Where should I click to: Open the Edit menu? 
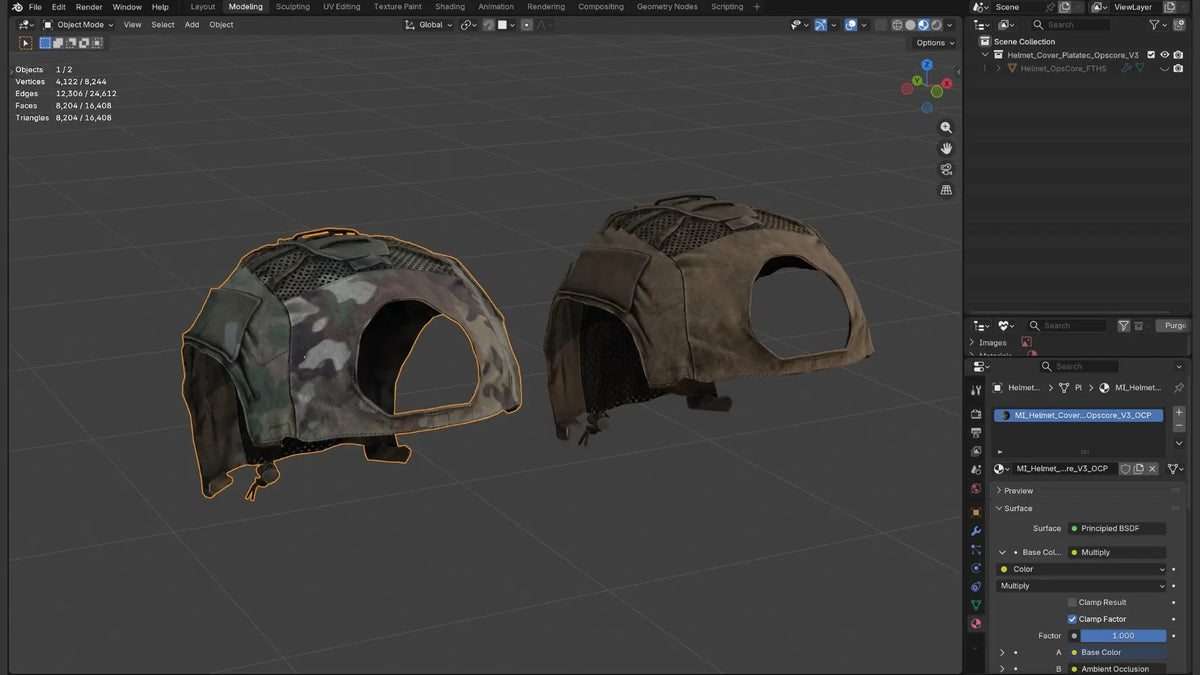59,7
